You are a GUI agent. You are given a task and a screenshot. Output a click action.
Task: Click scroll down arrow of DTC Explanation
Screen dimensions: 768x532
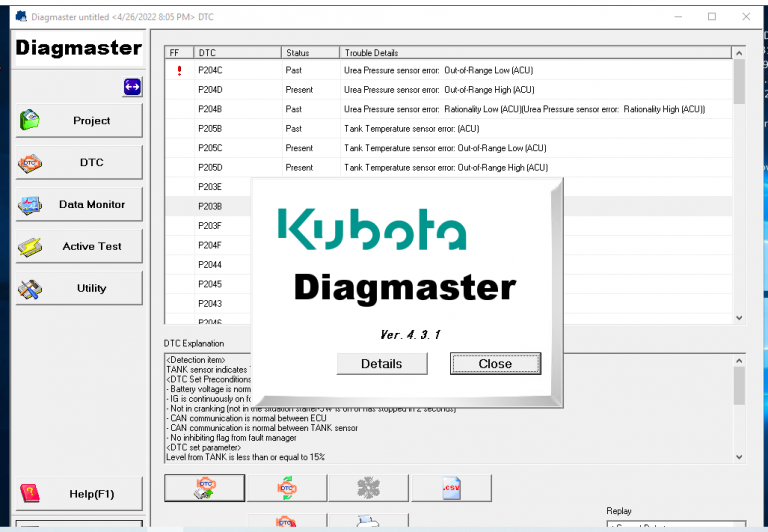tap(739, 457)
